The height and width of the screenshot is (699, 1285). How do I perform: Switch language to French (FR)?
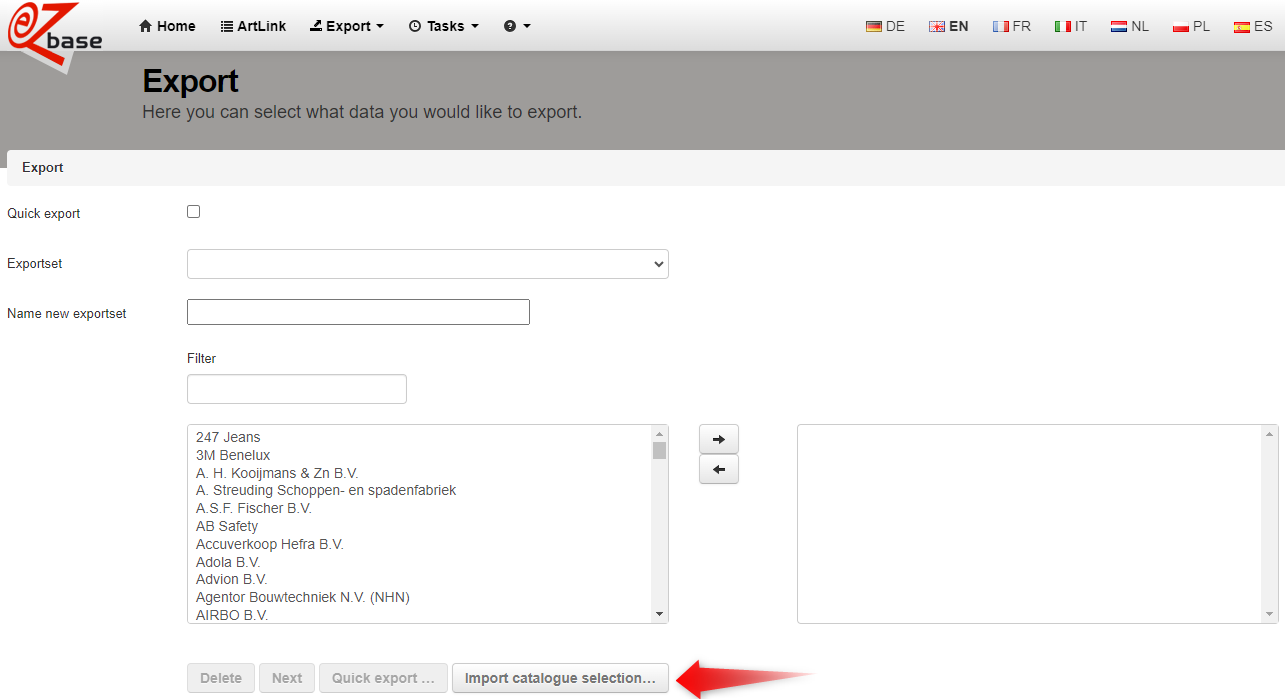point(1012,27)
